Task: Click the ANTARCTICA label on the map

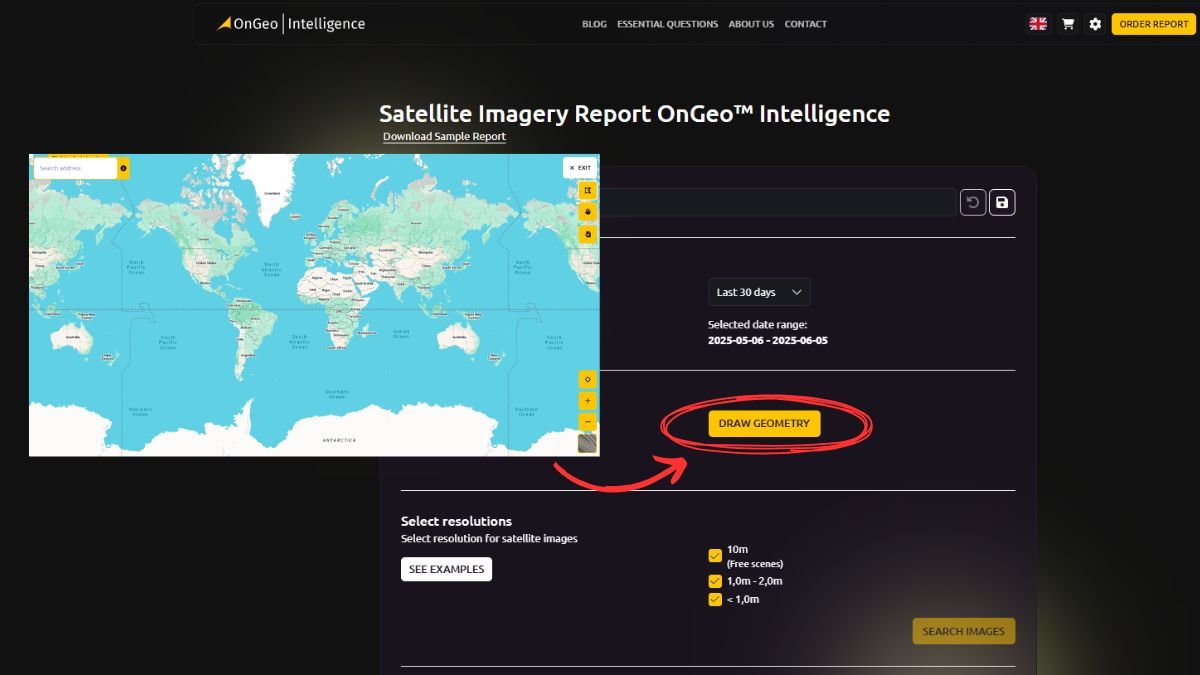Action: tap(339, 440)
